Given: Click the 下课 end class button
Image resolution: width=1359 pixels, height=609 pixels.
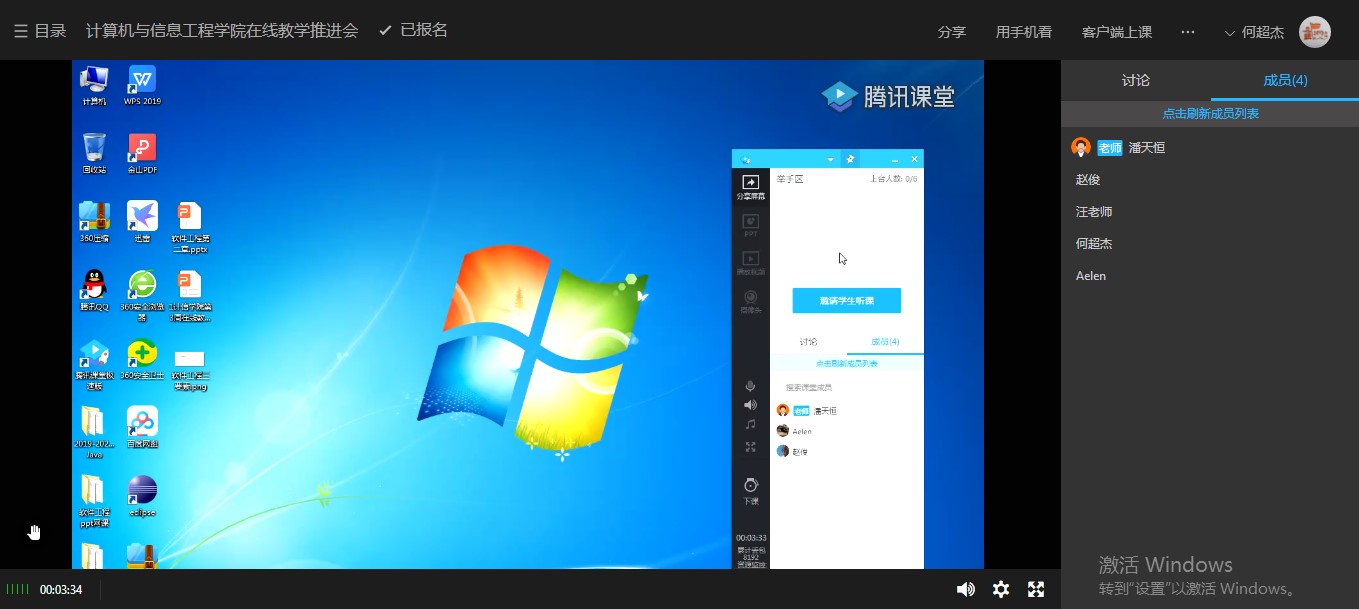Looking at the screenshot, I should 750,491.
